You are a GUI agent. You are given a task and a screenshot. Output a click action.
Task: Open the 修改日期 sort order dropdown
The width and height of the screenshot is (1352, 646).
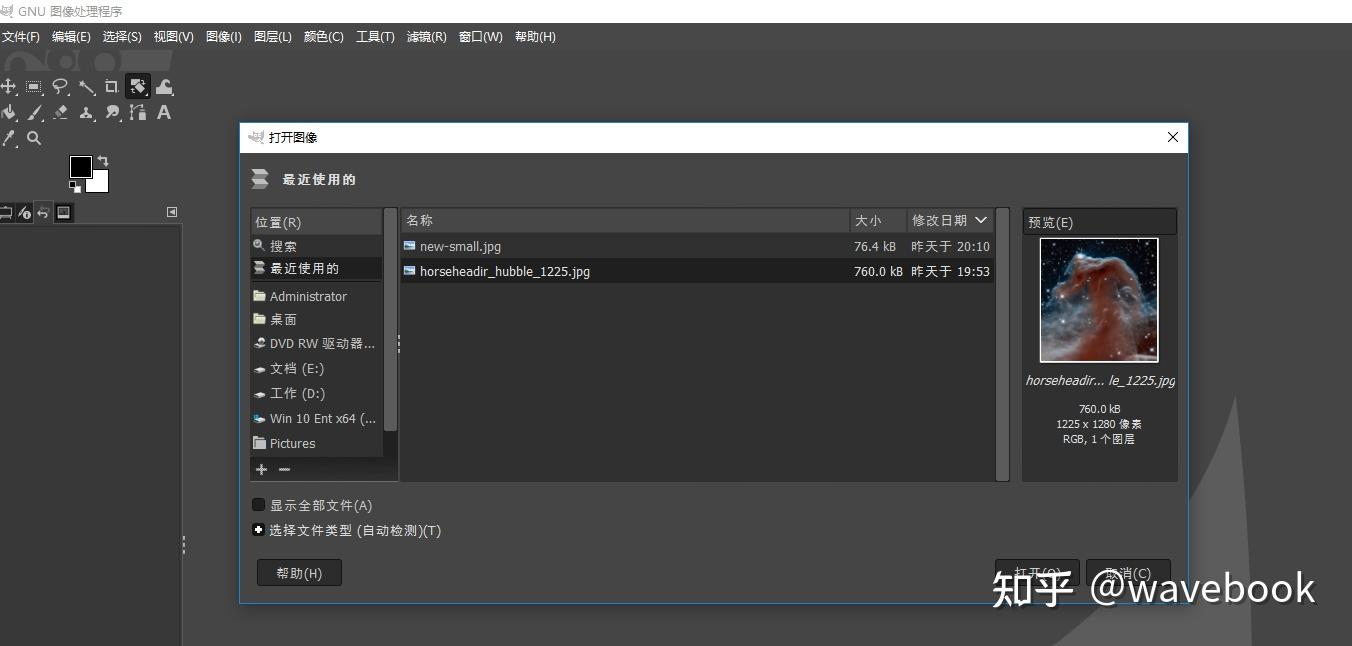coord(950,220)
